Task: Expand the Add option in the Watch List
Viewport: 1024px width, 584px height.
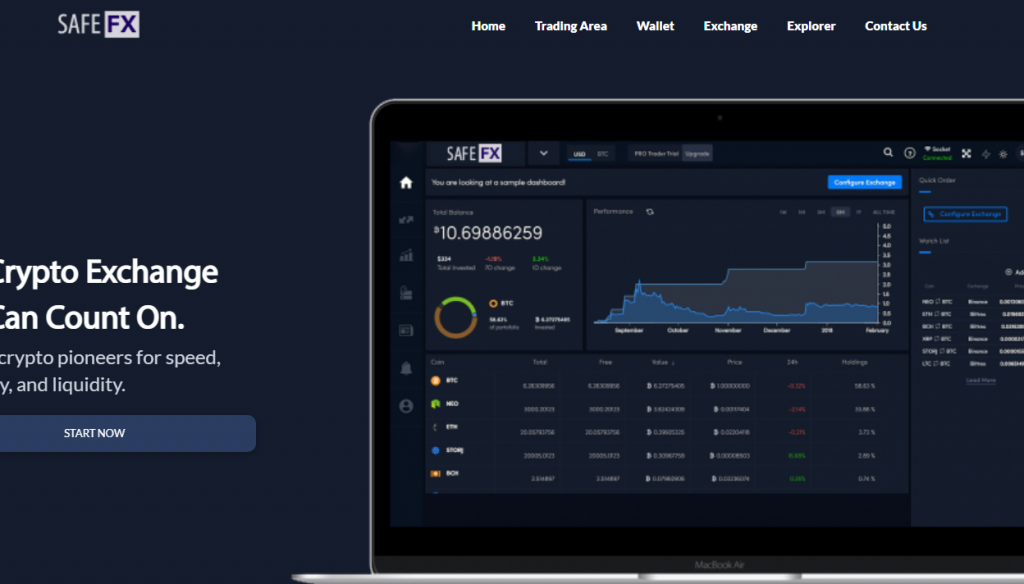Action: point(1010,270)
